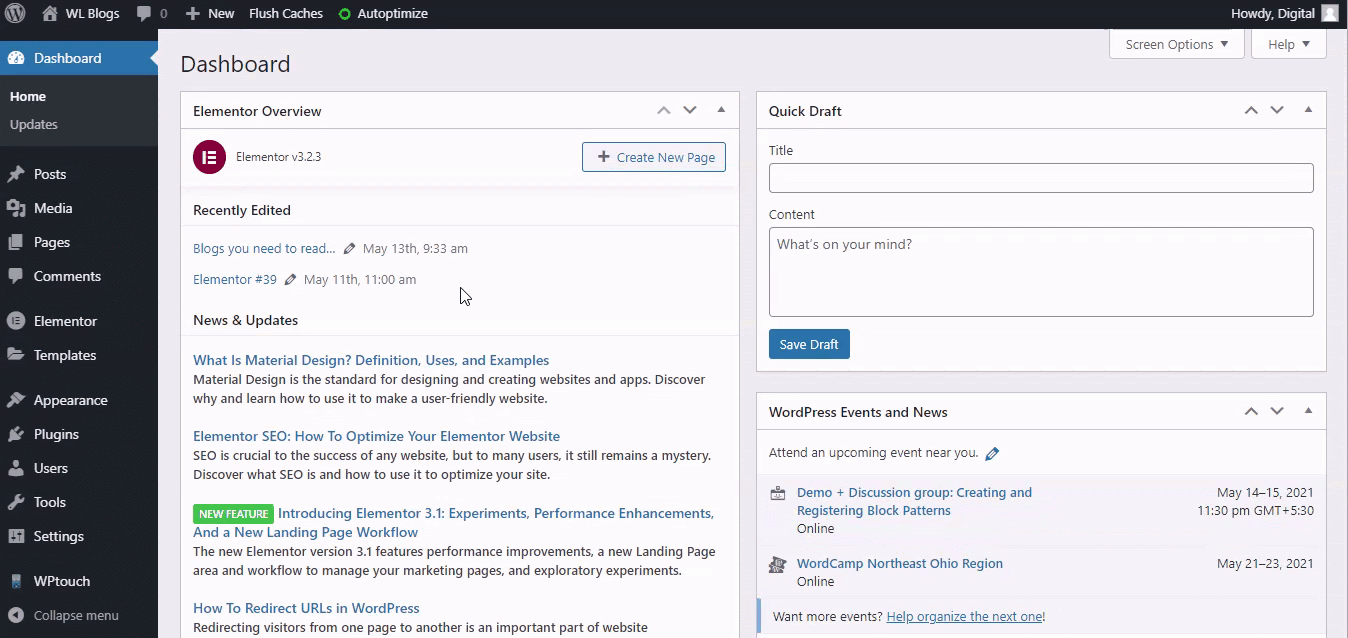Click into the Quick Draft Title field
Image resolution: width=1348 pixels, height=638 pixels.
coord(1041,178)
